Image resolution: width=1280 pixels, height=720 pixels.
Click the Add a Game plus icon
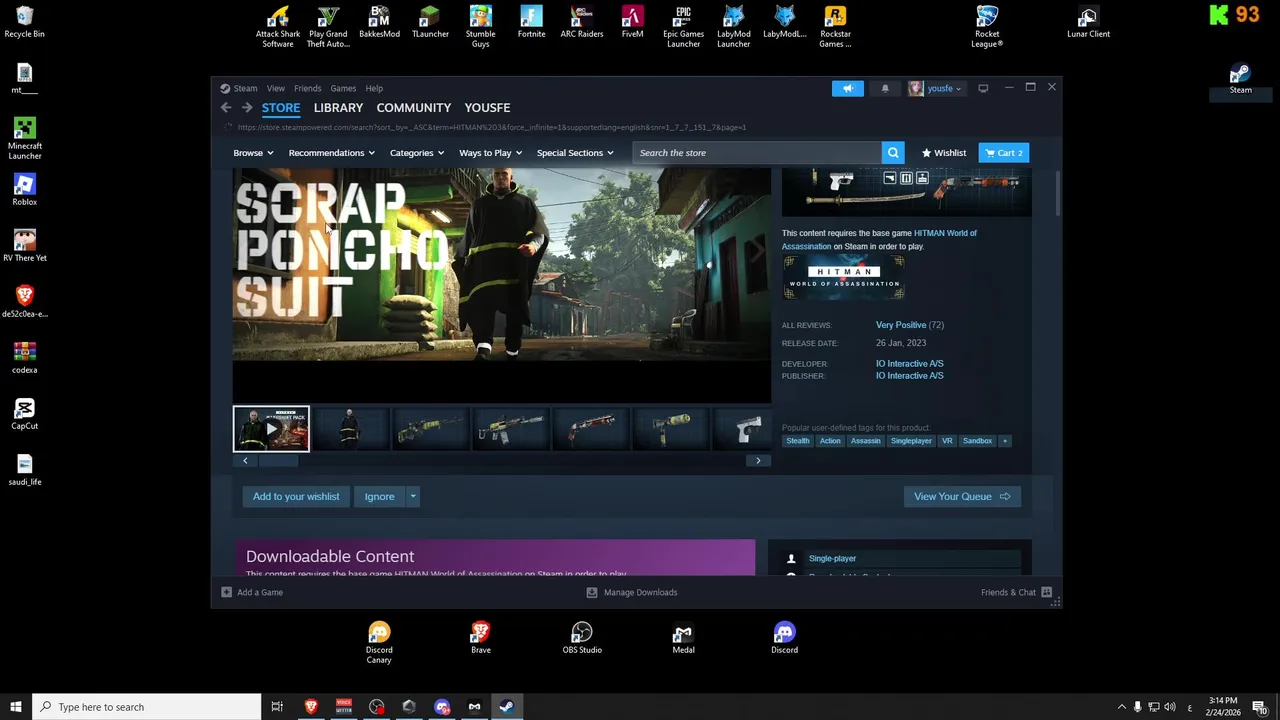click(227, 592)
